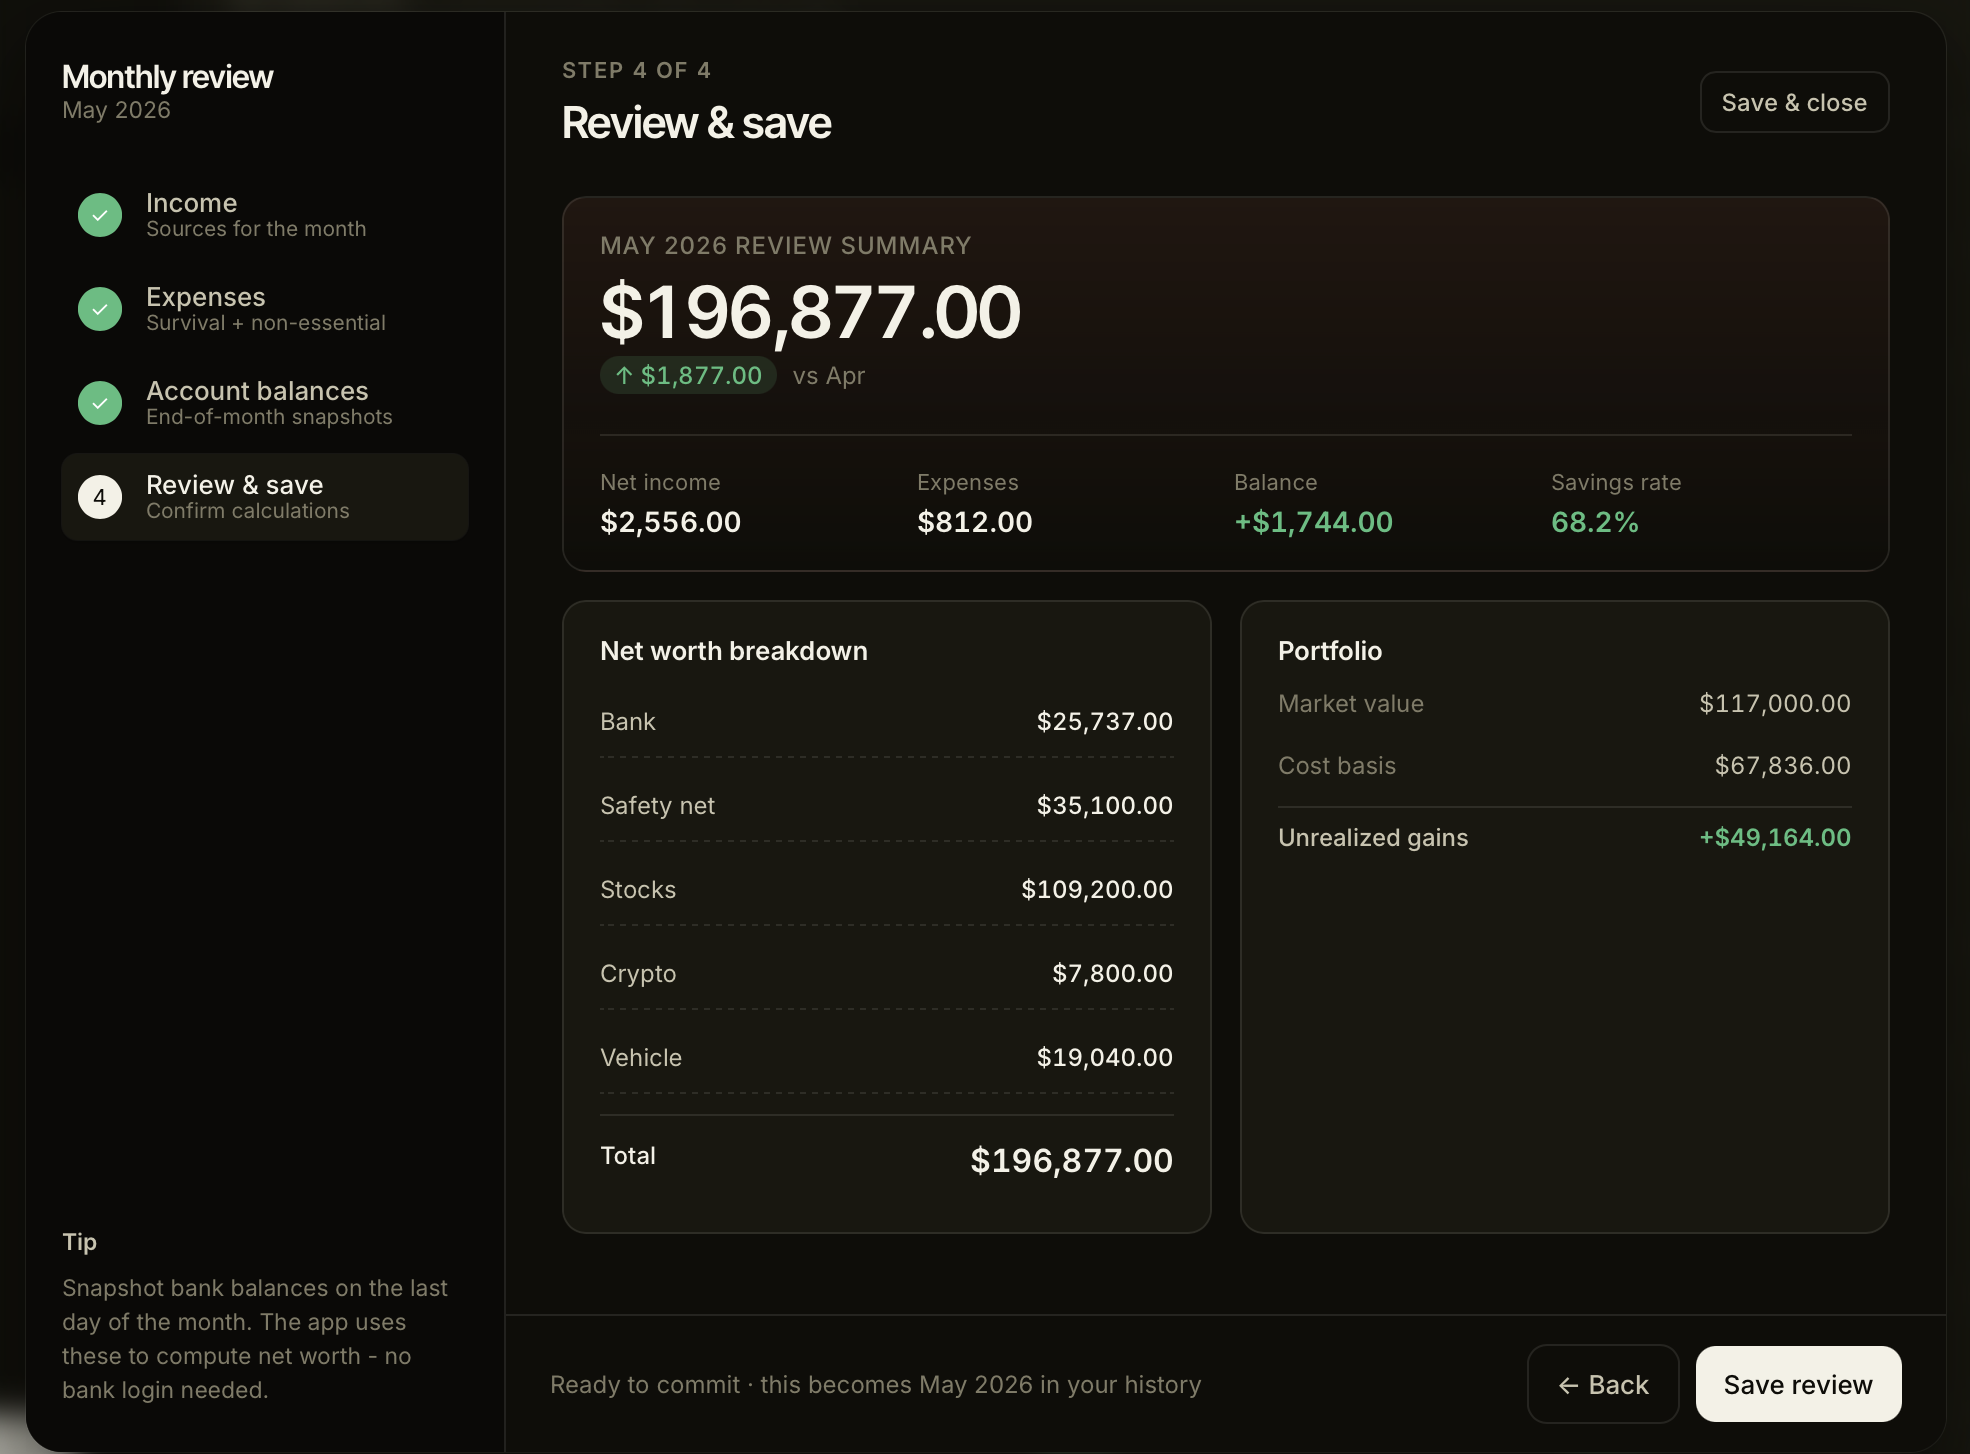Click the Market value label

1350,703
